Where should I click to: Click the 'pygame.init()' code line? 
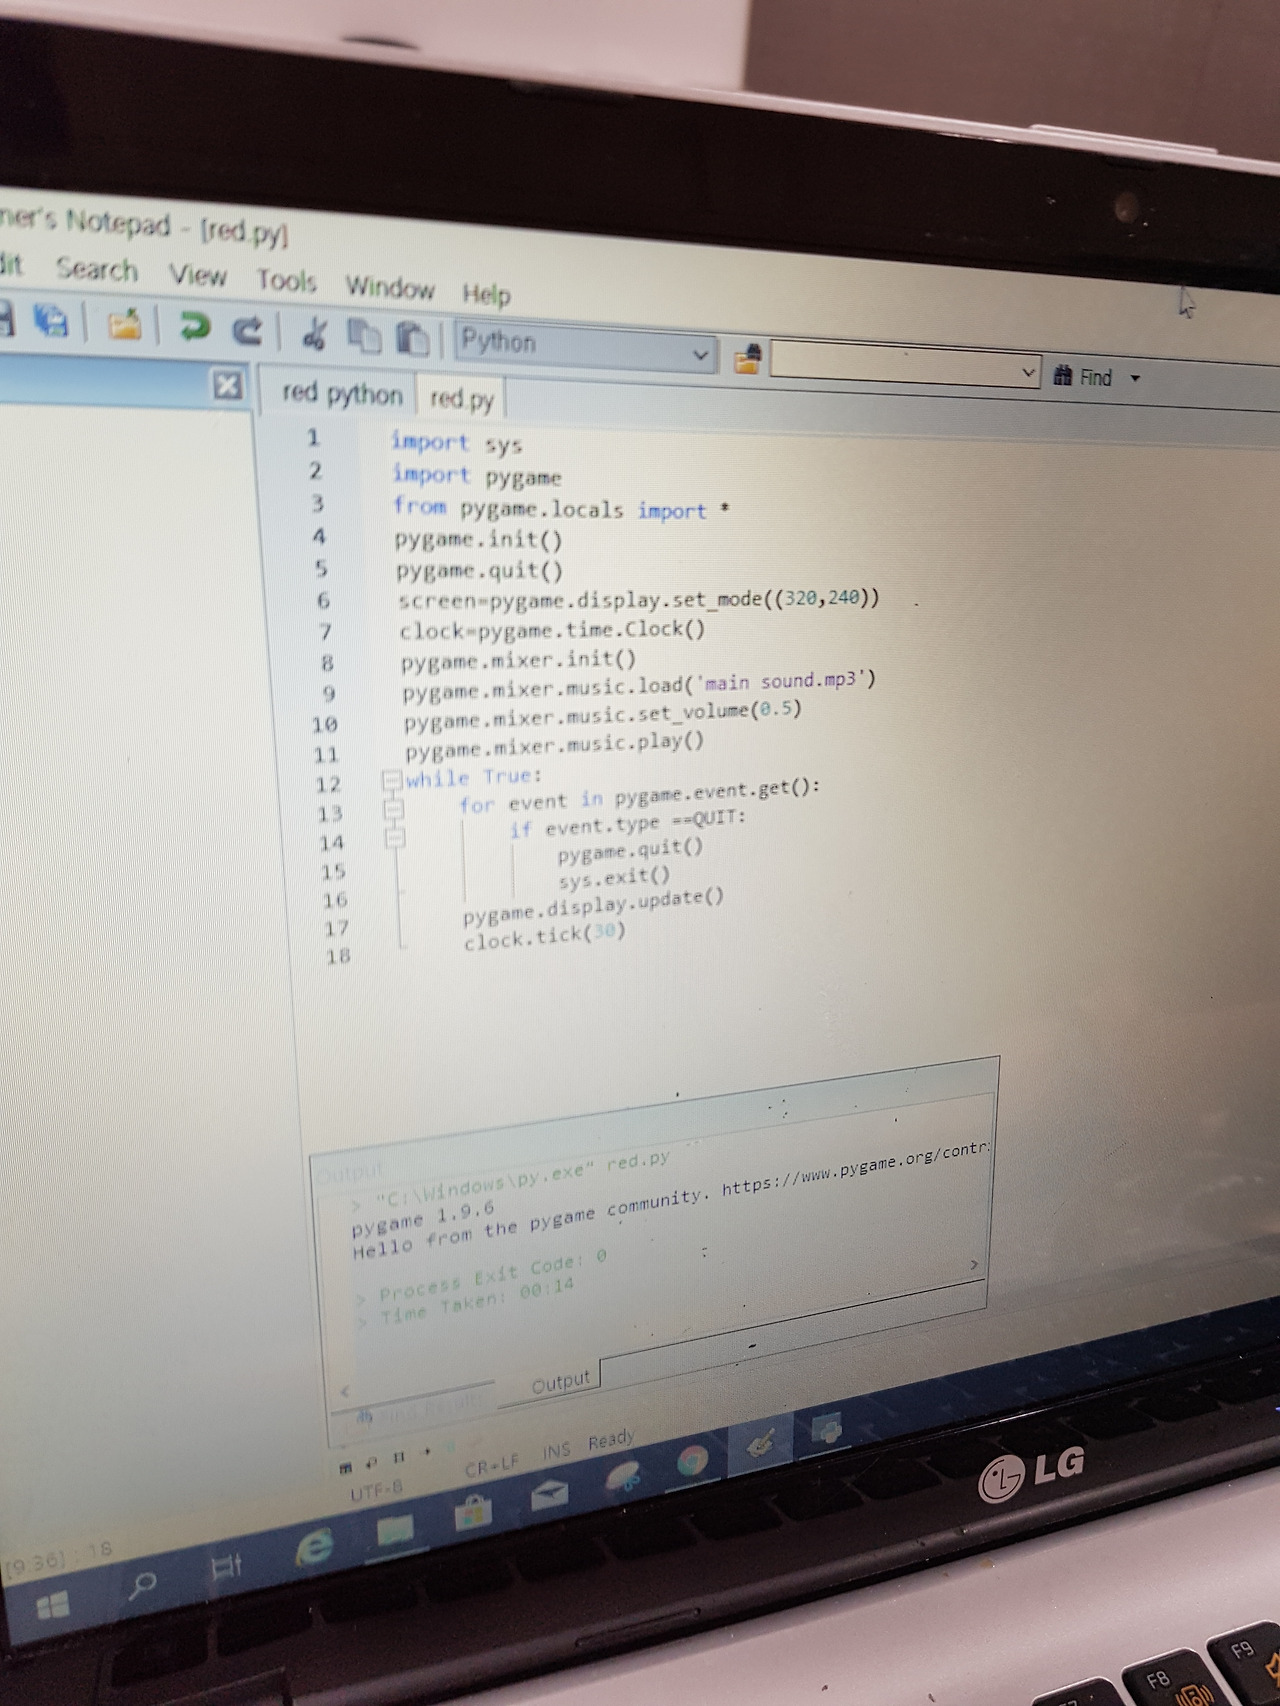click(479, 540)
